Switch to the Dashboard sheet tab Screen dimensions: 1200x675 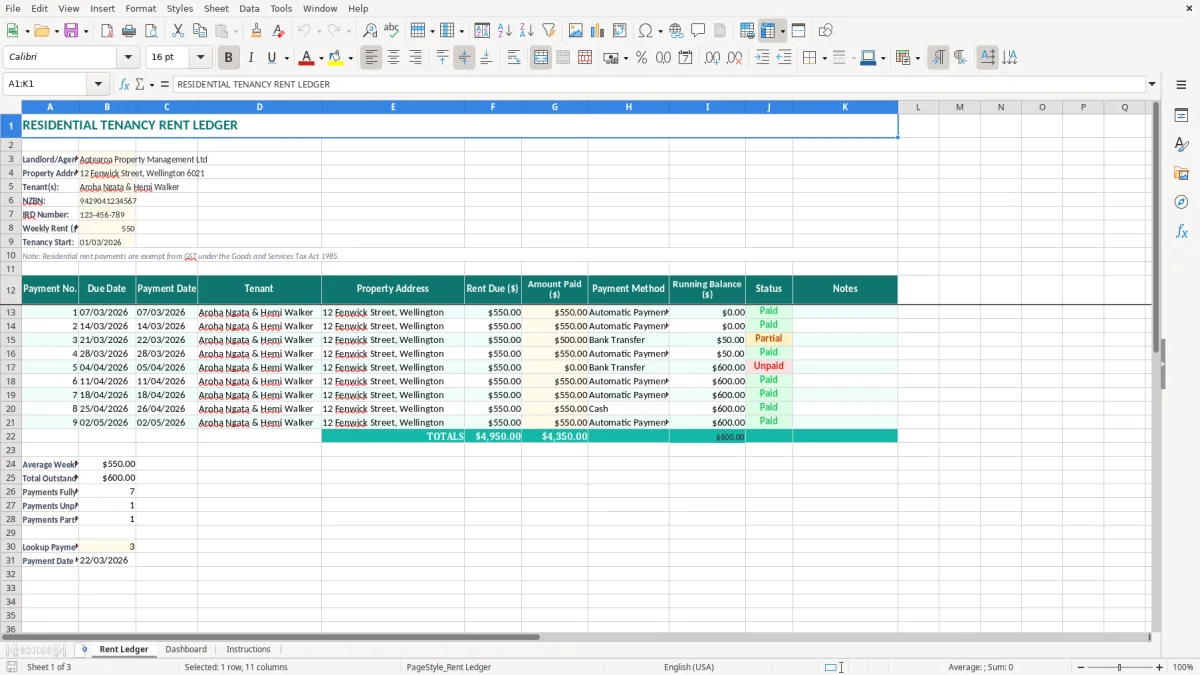tap(186, 649)
